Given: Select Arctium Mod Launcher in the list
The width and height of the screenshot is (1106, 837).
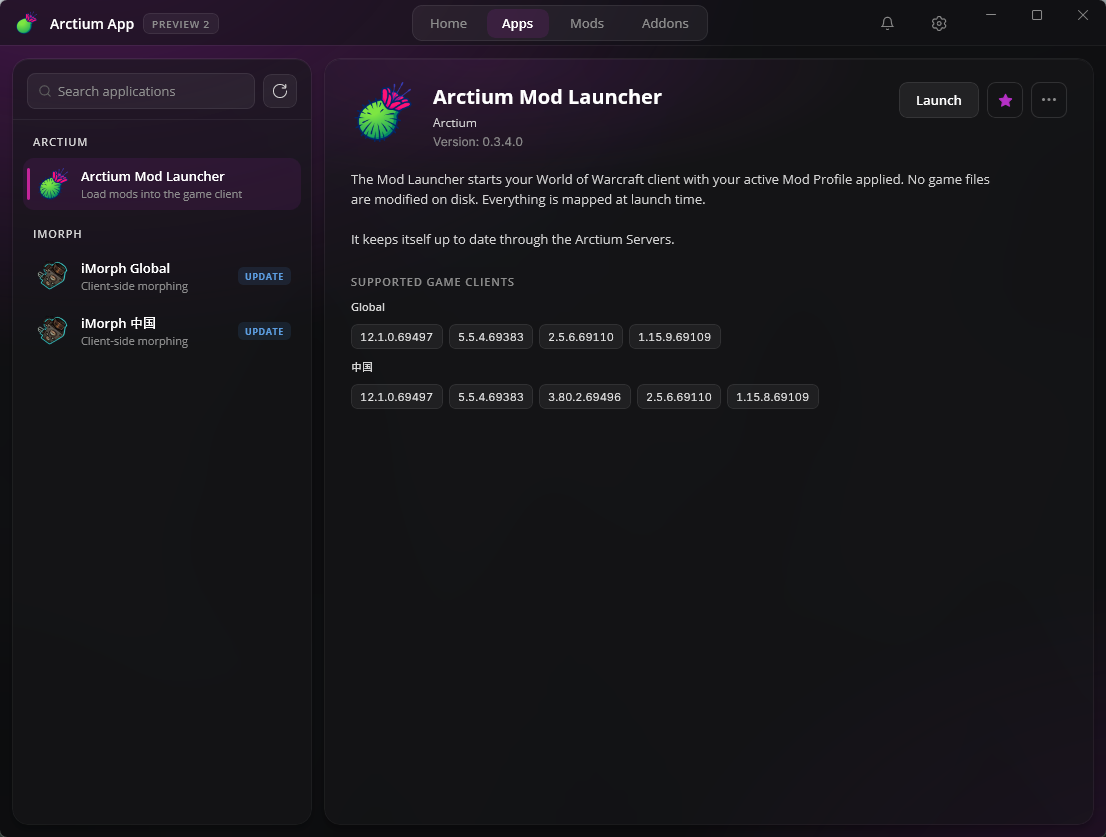Looking at the screenshot, I should pos(163,184).
